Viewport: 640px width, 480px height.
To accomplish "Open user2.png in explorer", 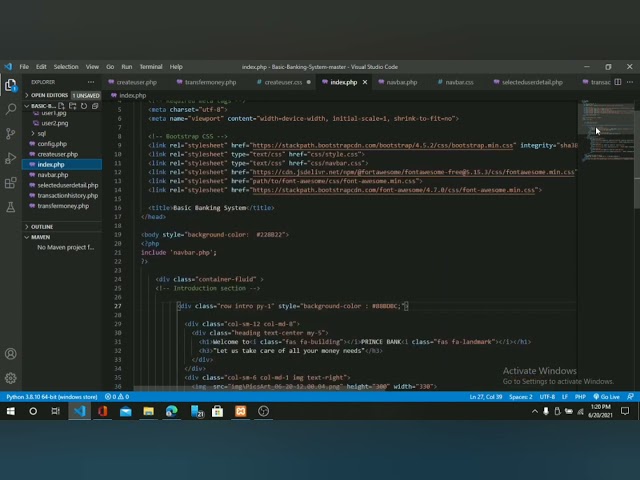I will point(55,123).
